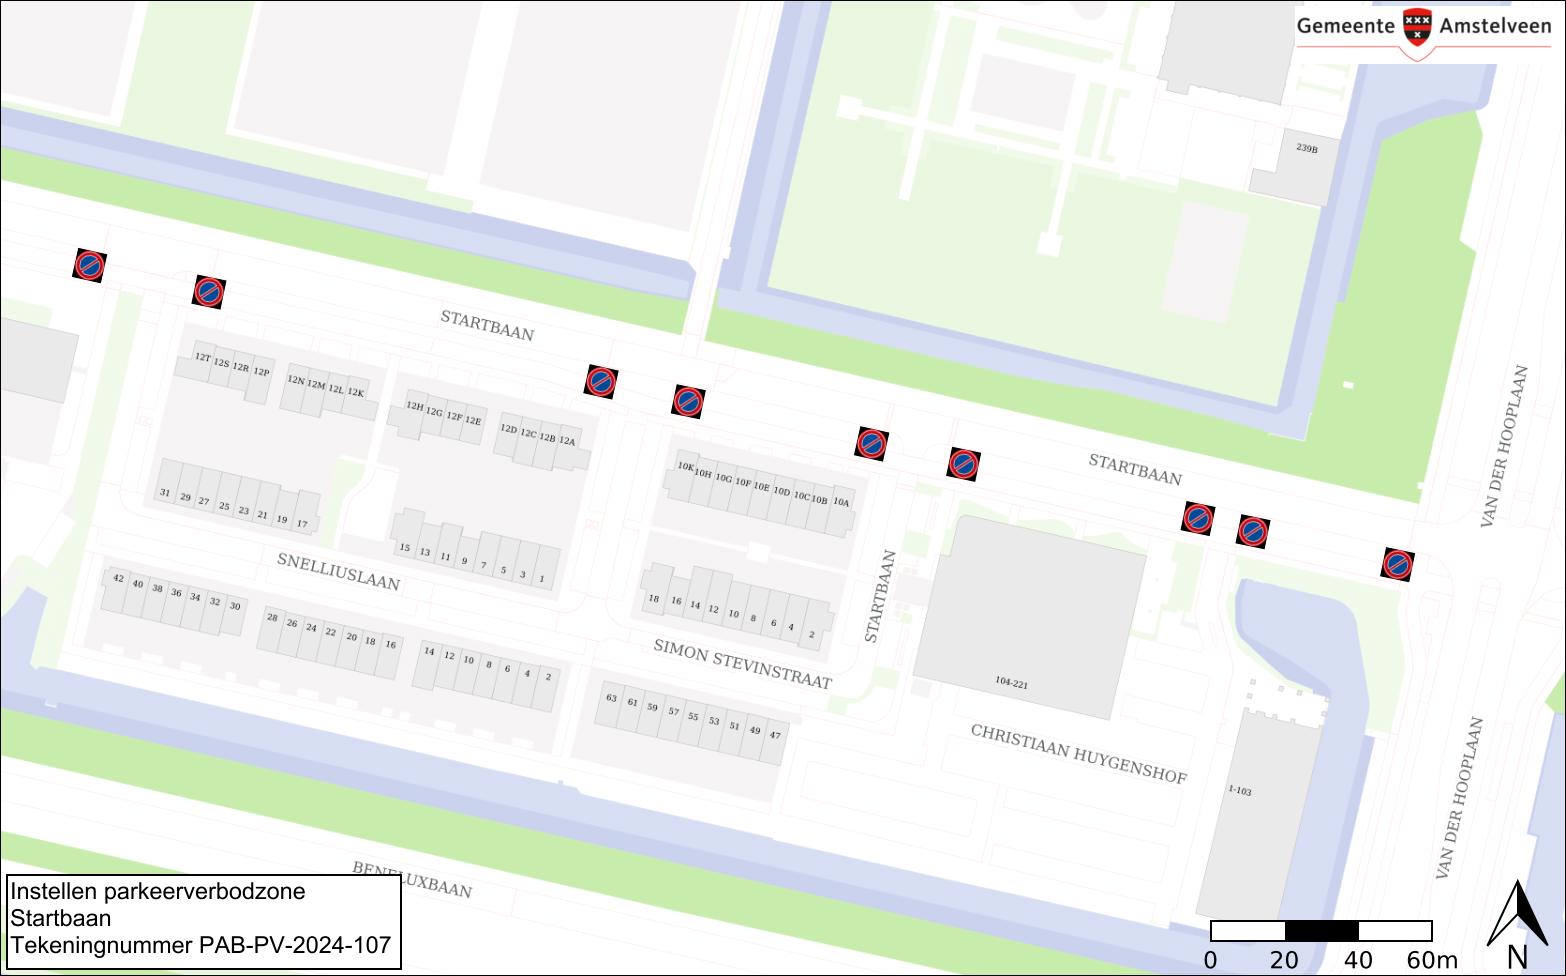1566x976 pixels.
Task: Click the Simon Stevinstraat street label
Action: (x=742, y=664)
